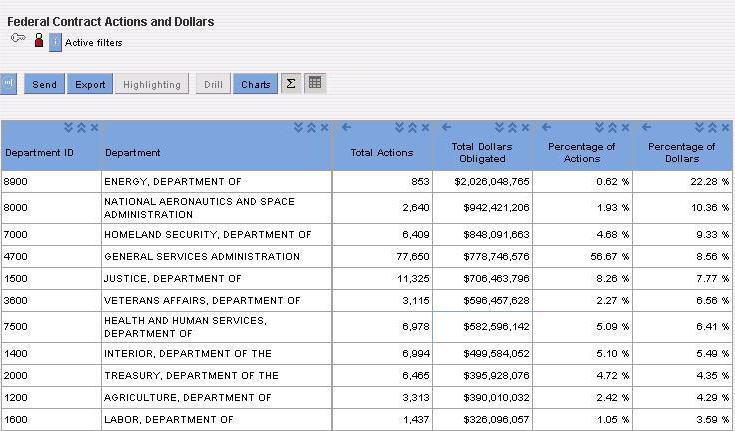This screenshot has width=735, height=431.
Task: Click the Highlighting button
Action: coord(152,84)
